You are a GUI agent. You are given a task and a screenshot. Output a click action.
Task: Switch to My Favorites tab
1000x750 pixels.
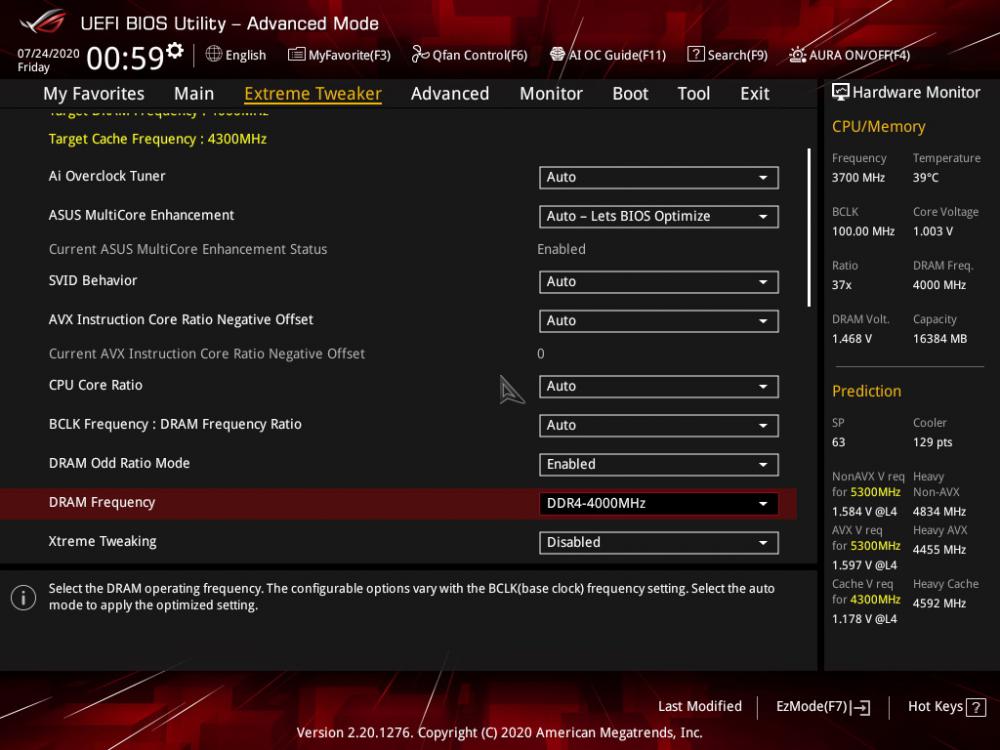[x=94, y=94]
